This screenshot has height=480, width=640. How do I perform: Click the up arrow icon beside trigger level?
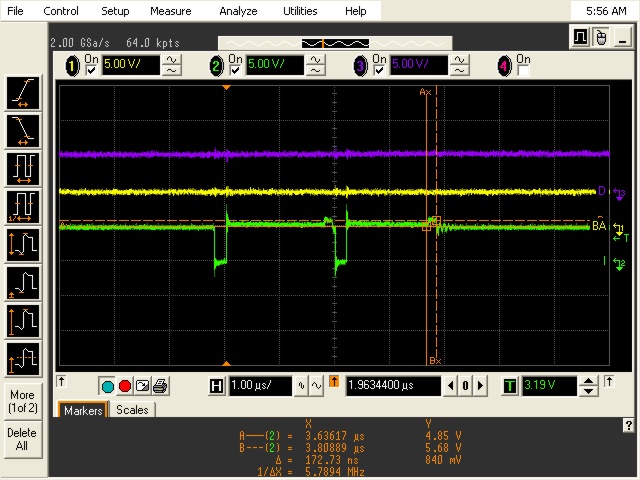pos(609,382)
